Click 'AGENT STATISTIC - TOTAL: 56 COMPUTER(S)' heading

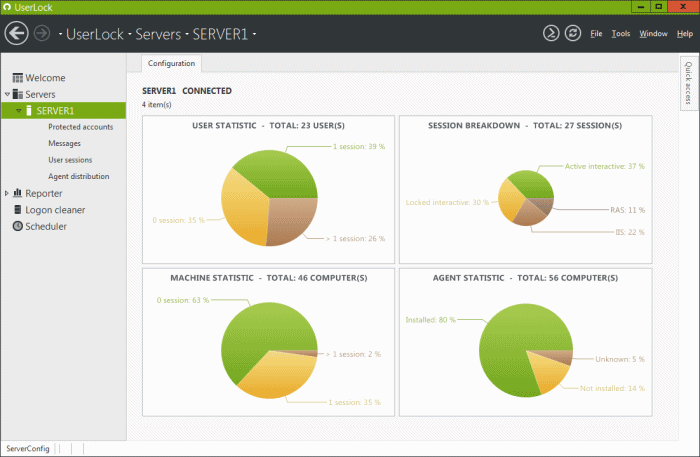coord(525,278)
